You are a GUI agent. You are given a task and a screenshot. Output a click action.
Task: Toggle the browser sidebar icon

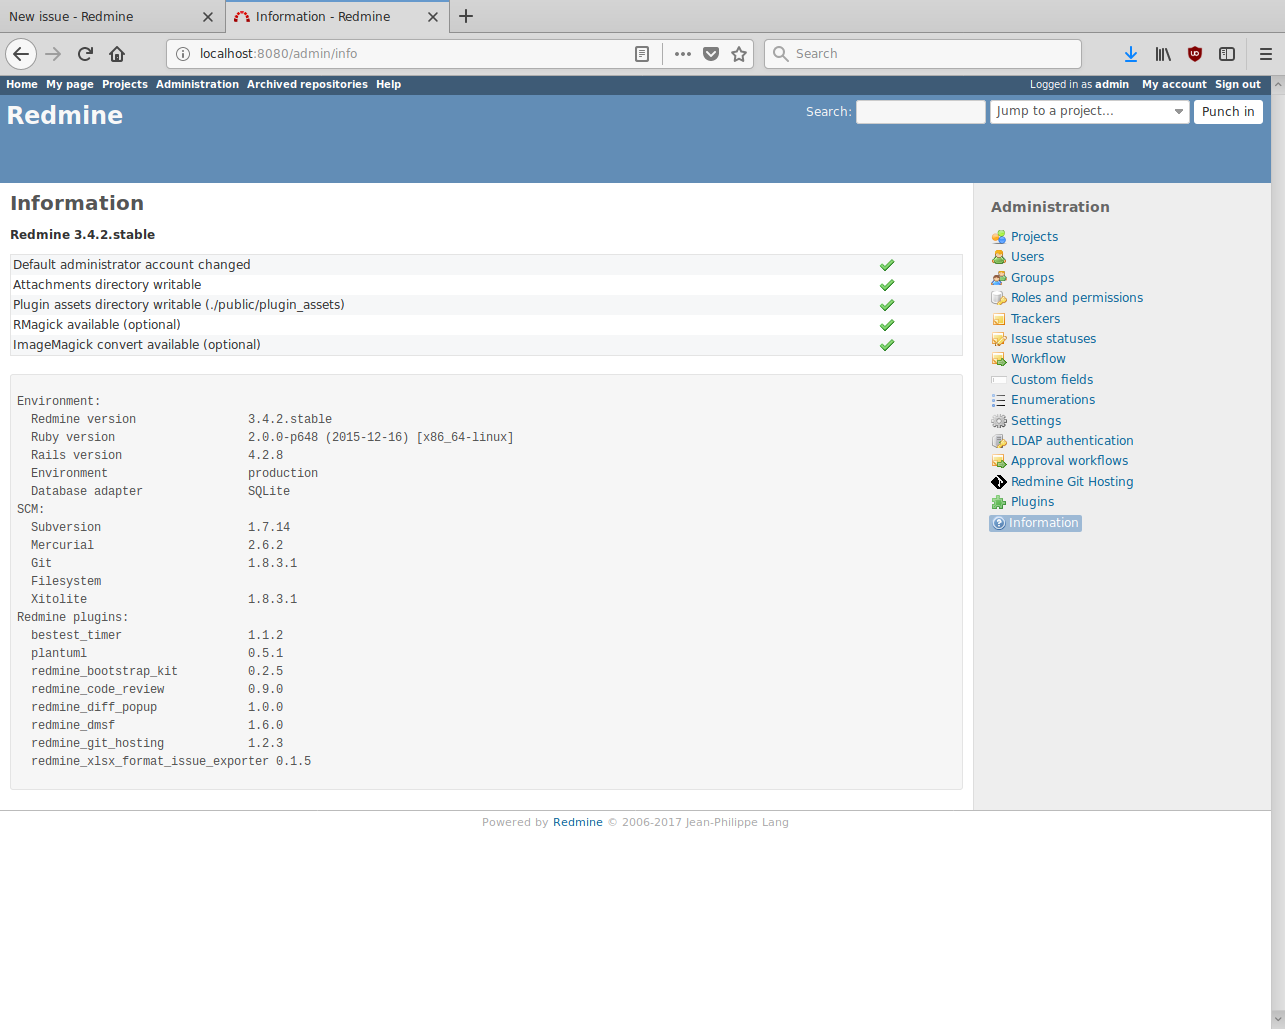pyautogui.click(x=1227, y=54)
